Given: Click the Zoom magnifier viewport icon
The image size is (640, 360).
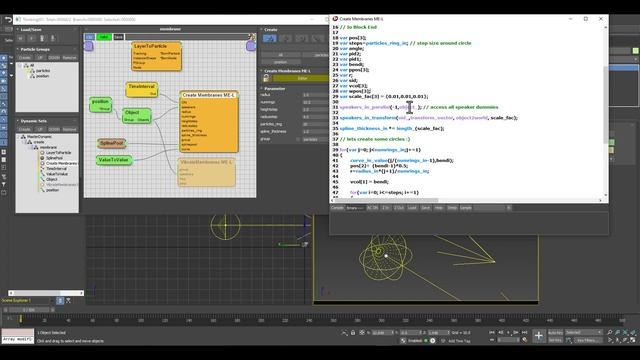Looking at the screenshot, I should (610, 333).
